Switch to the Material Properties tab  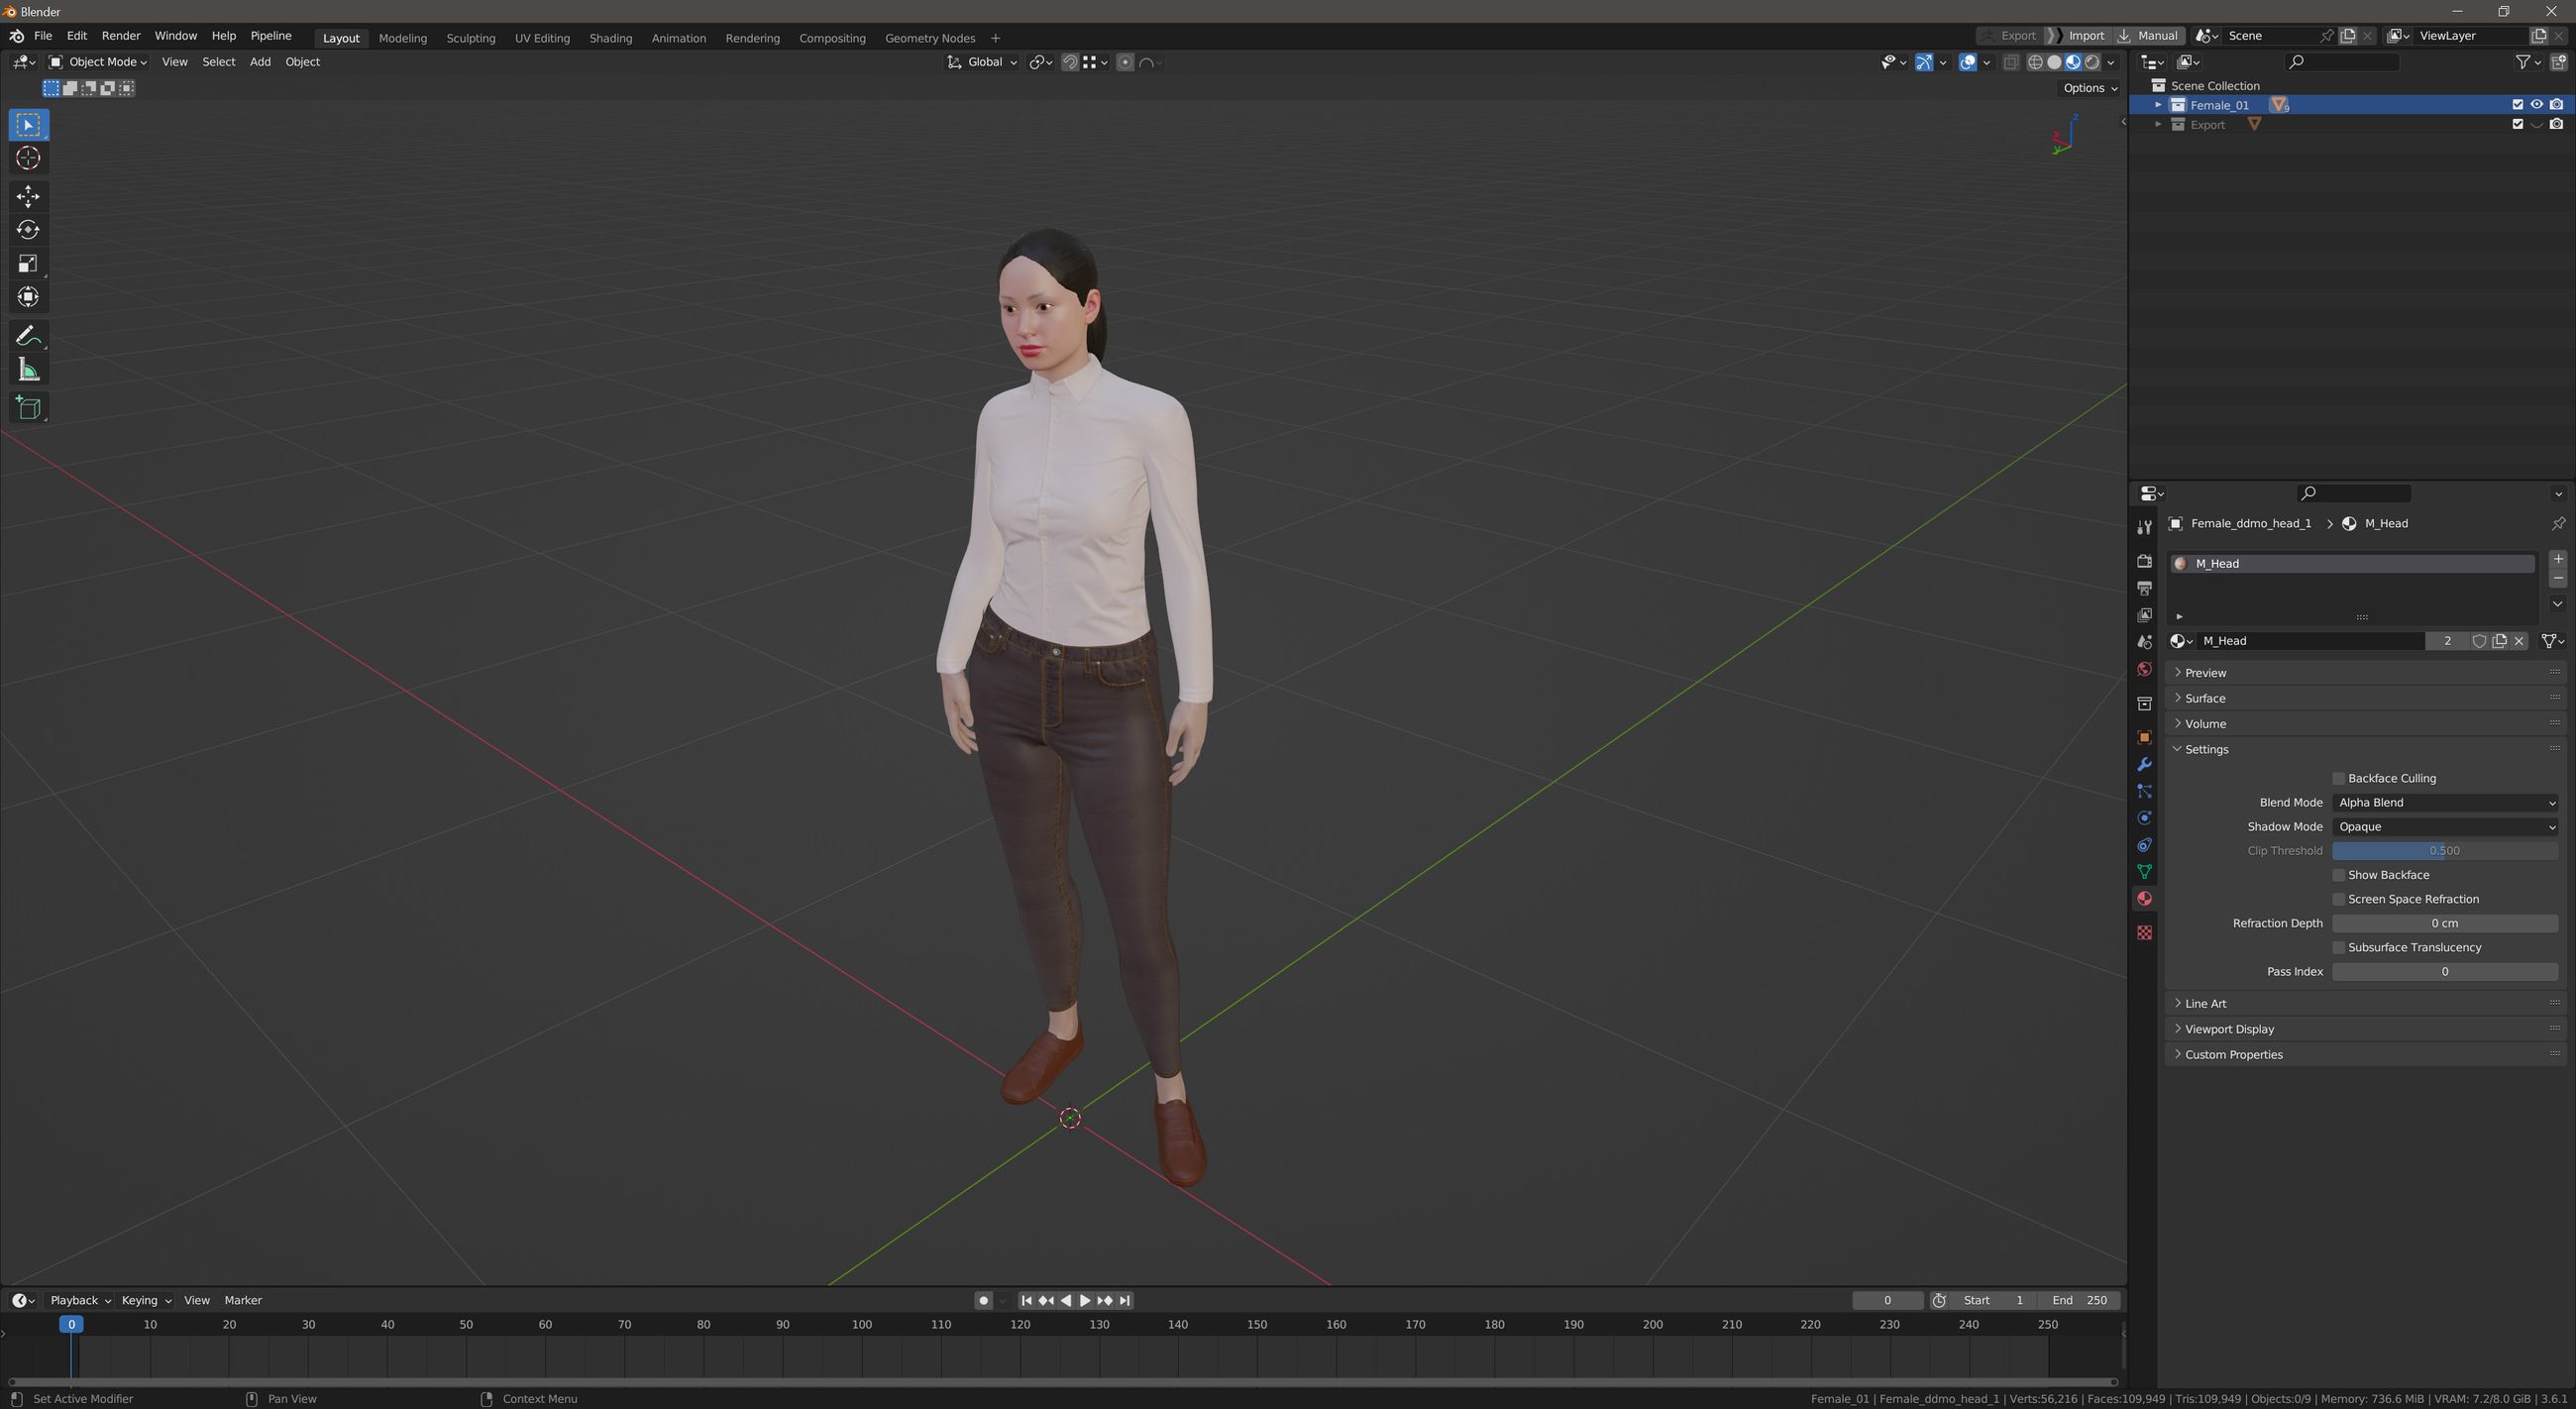pyautogui.click(x=2144, y=898)
